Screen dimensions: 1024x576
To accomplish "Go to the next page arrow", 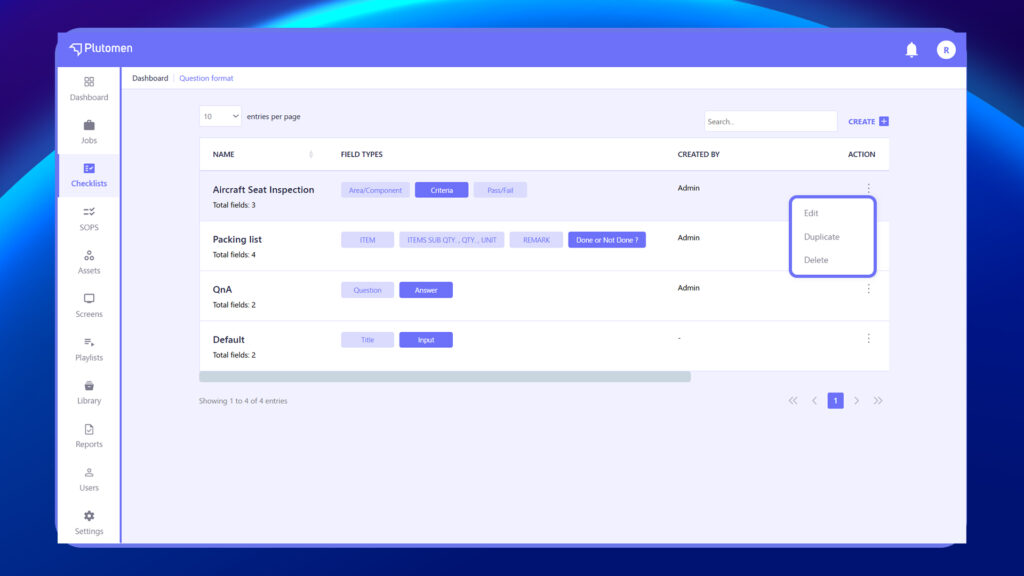I will pyautogui.click(x=856, y=400).
